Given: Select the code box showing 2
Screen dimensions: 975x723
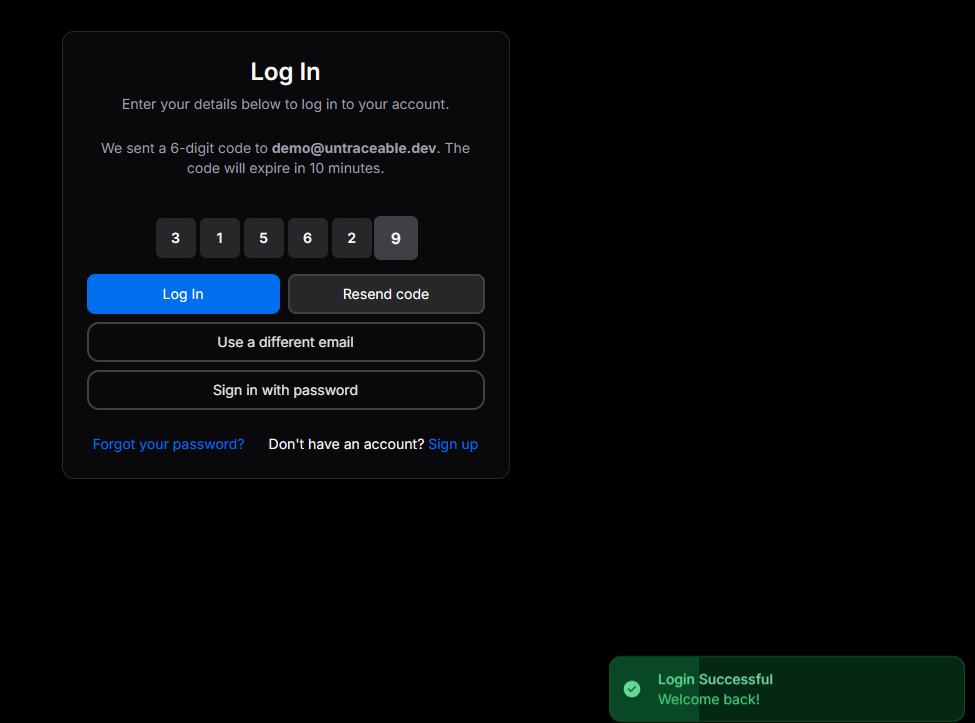Looking at the screenshot, I should pyautogui.click(x=352, y=238).
